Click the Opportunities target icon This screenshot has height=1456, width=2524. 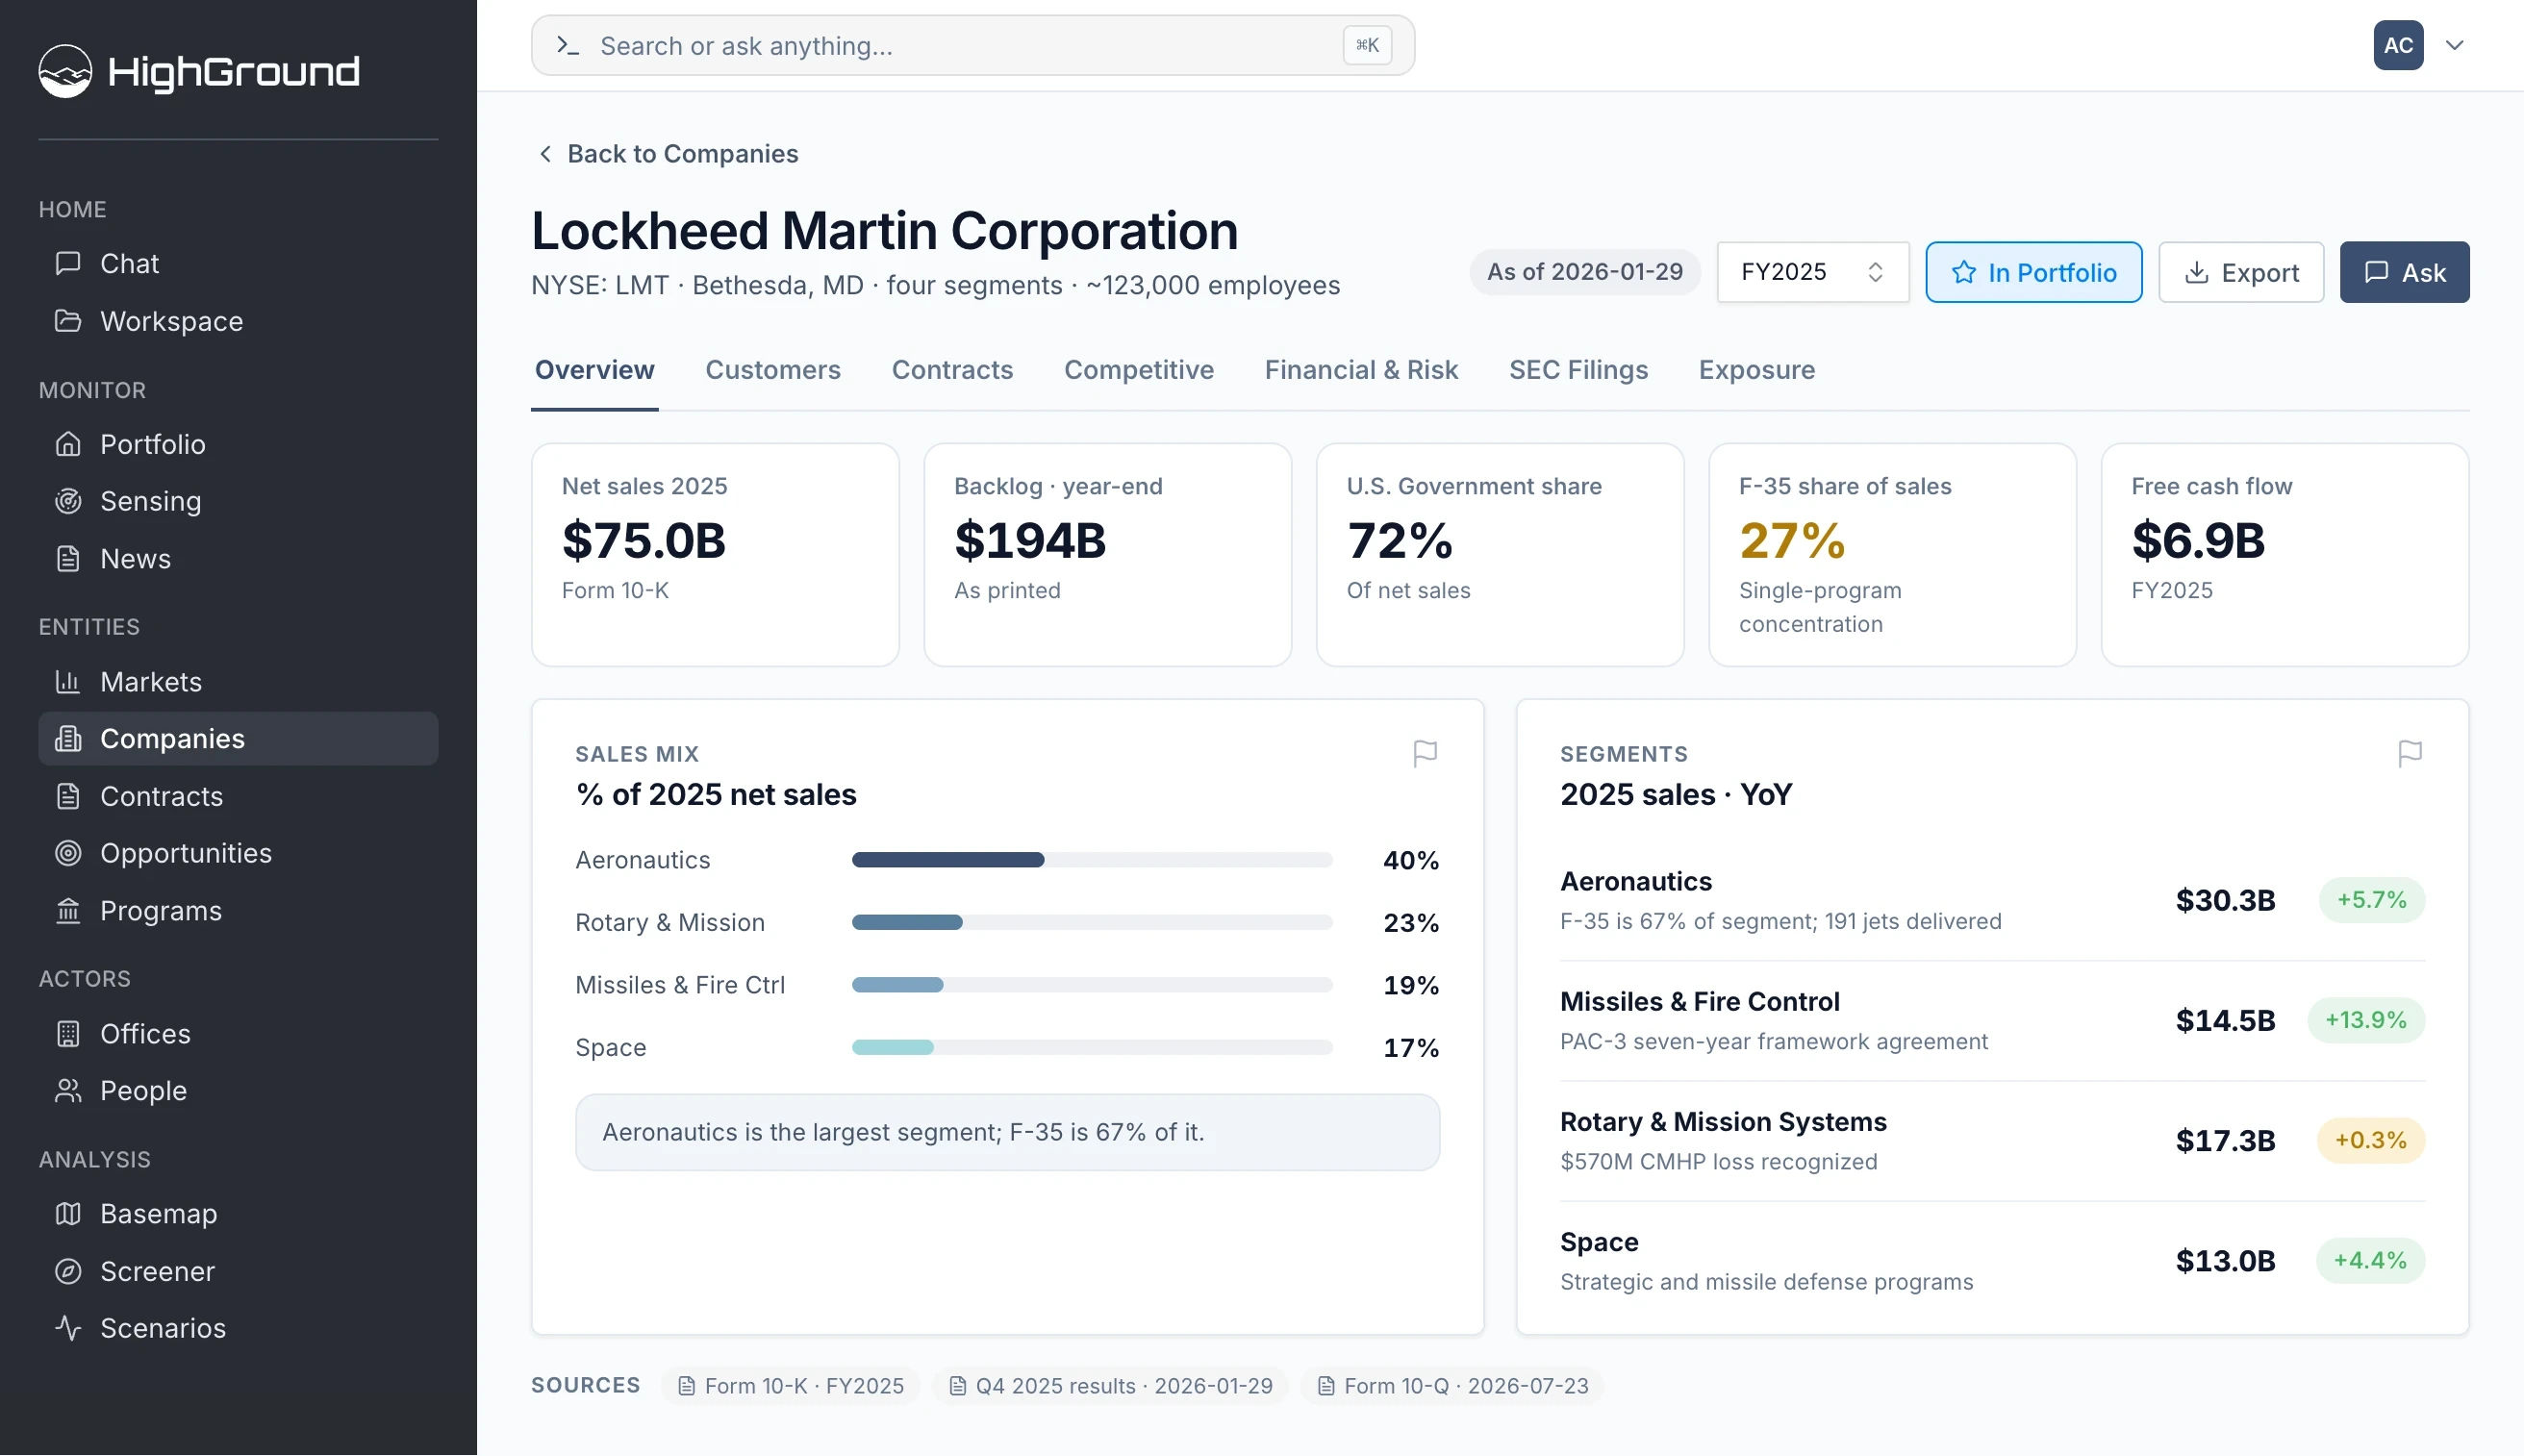point(68,853)
